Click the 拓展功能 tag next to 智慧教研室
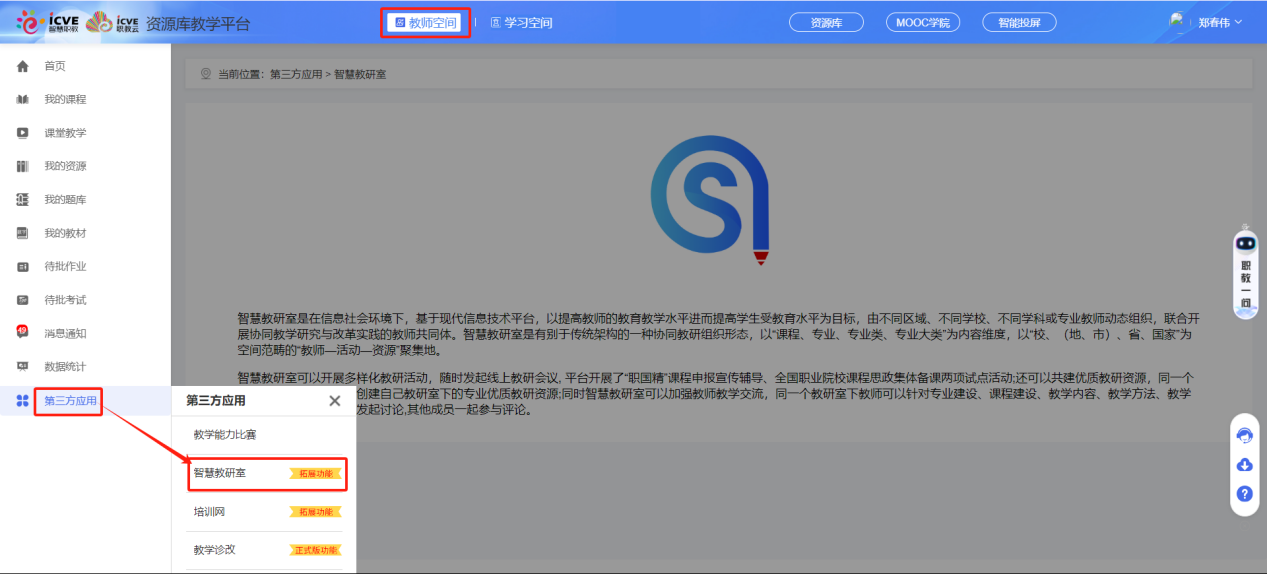 pos(315,474)
